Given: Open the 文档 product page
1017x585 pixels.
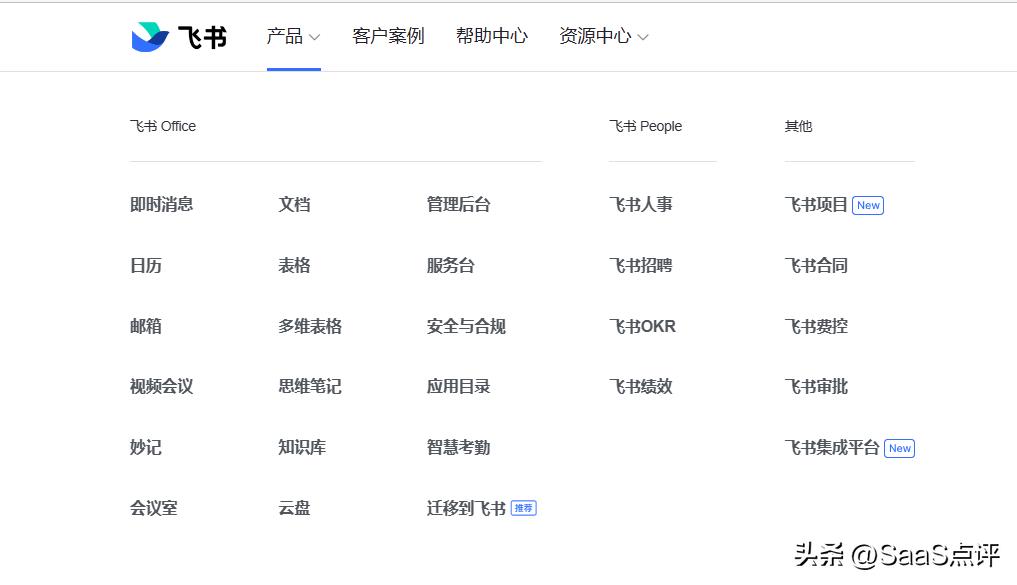Looking at the screenshot, I should (x=295, y=204).
